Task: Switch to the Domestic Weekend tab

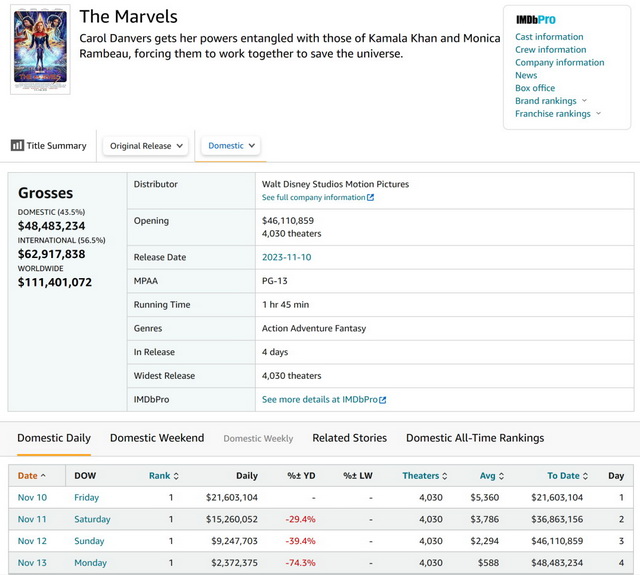Action: [x=157, y=438]
